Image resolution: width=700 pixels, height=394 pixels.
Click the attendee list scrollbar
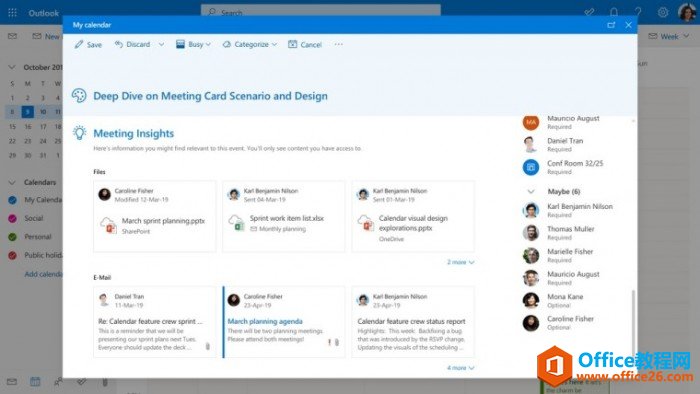pyautogui.click(x=633, y=321)
